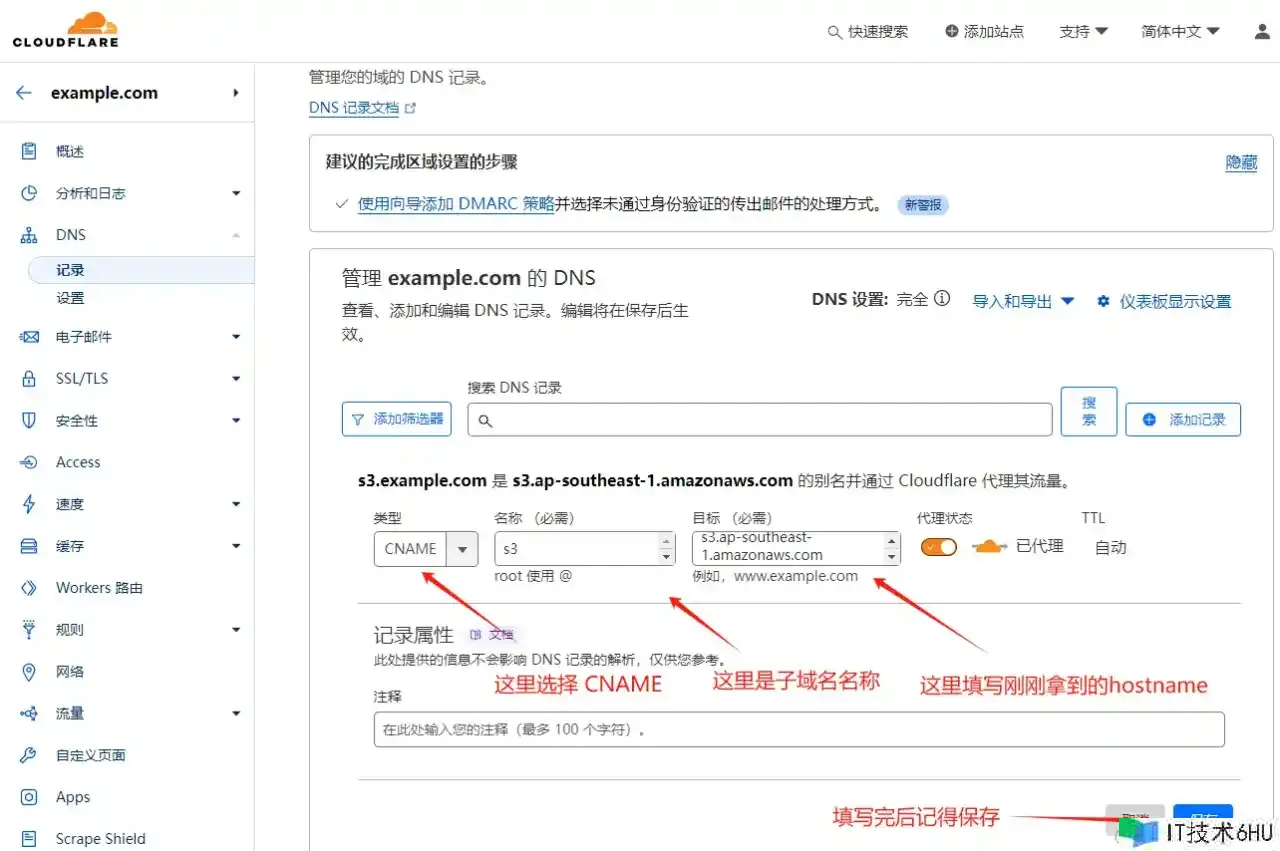
Task: Click the dashboard display settings gear
Action: pos(1103,301)
